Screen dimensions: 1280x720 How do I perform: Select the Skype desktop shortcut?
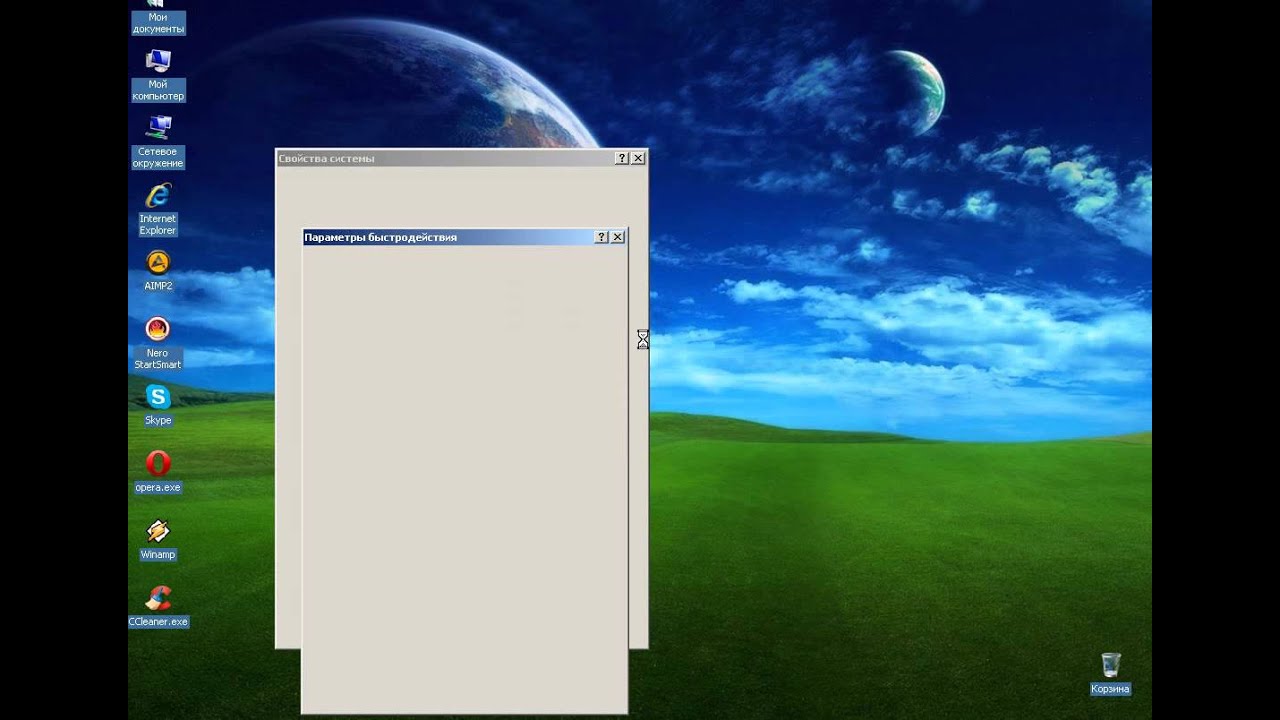pos(158,404)
